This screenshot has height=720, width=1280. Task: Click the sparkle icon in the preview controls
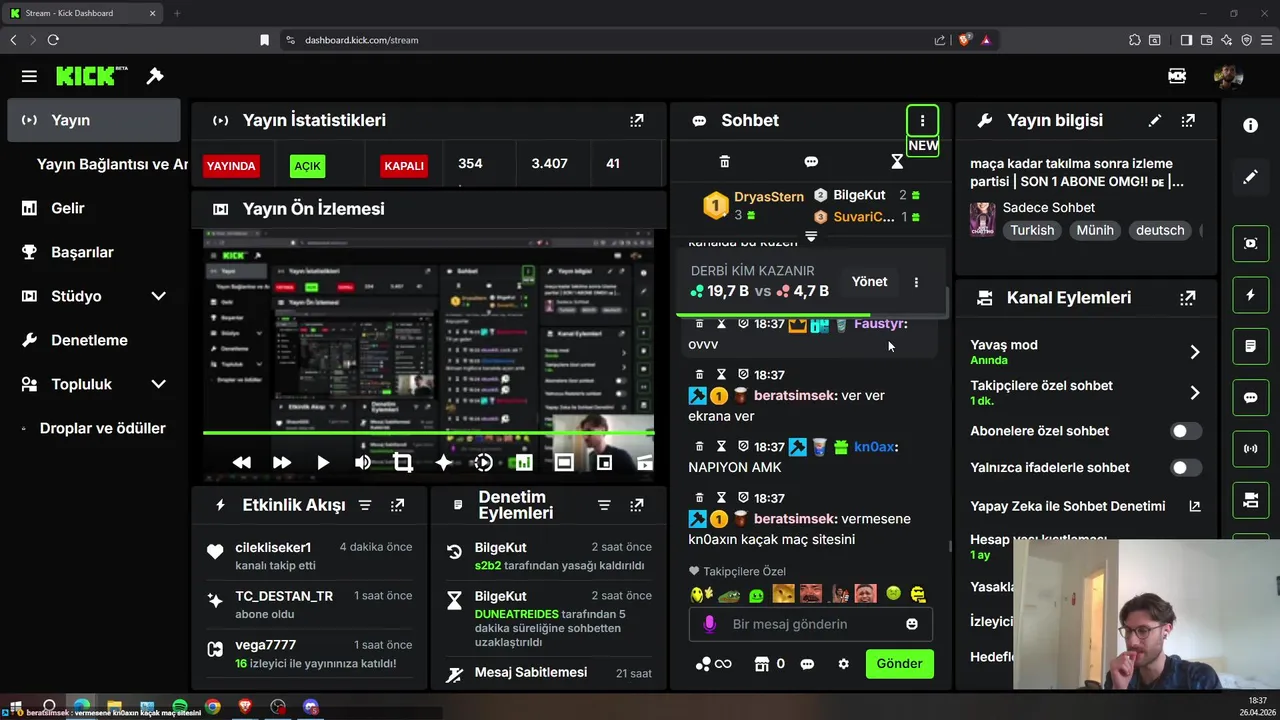[443, 462]
